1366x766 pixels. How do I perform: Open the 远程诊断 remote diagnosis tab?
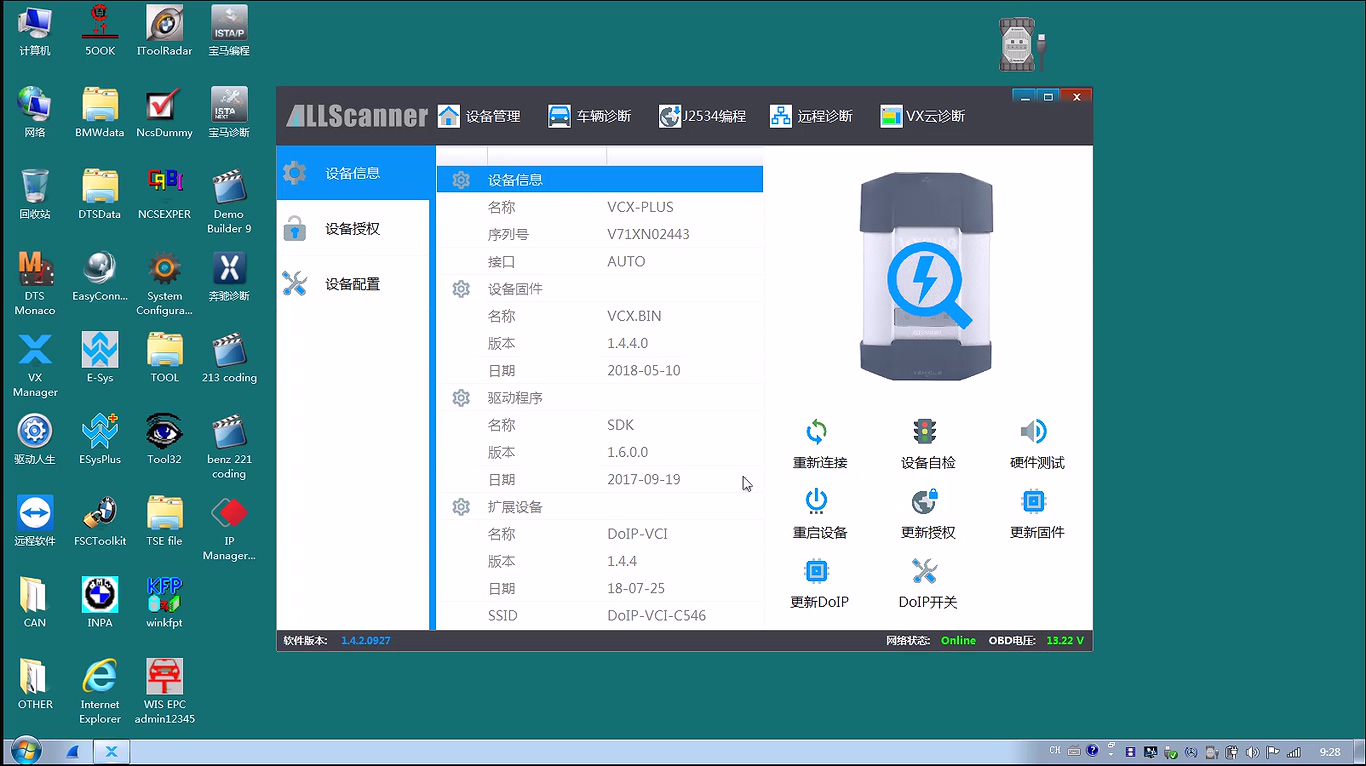coord(811,116)
